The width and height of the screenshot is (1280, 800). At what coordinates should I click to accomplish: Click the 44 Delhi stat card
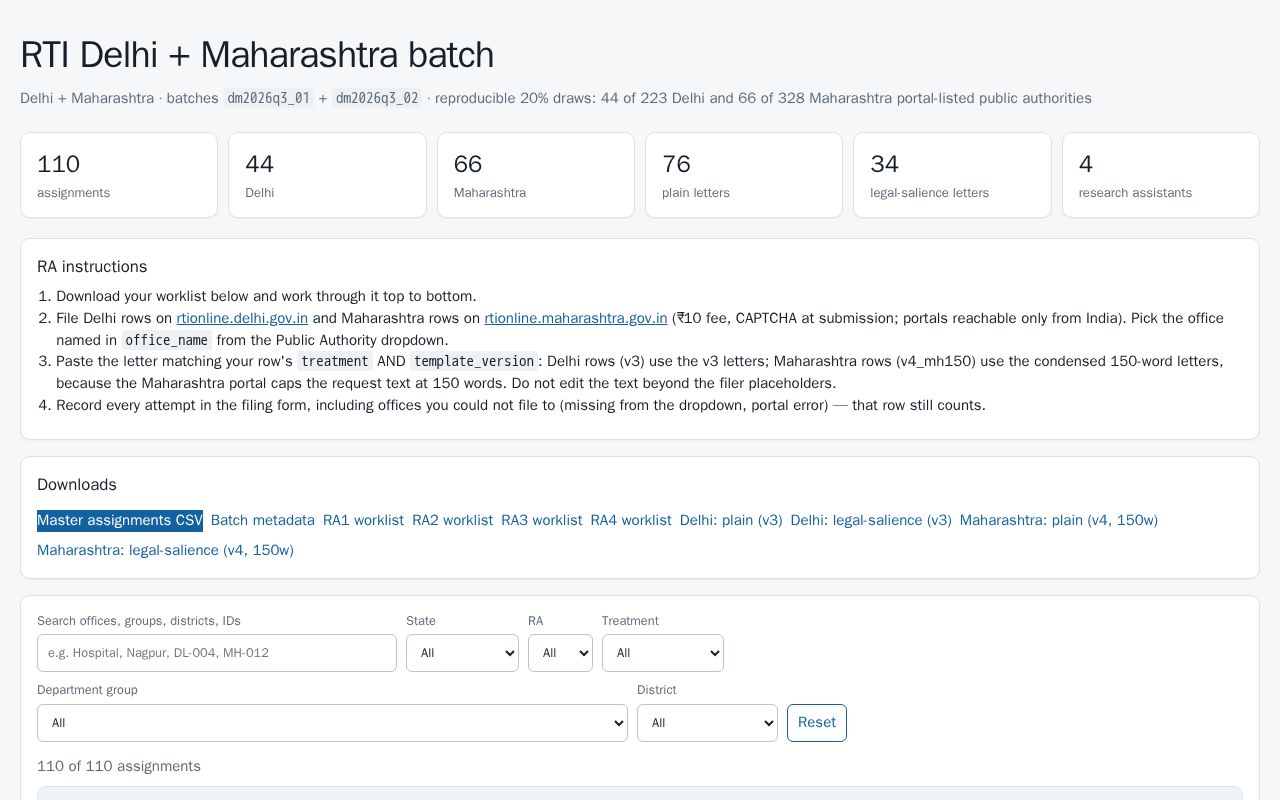pos(327,175)
